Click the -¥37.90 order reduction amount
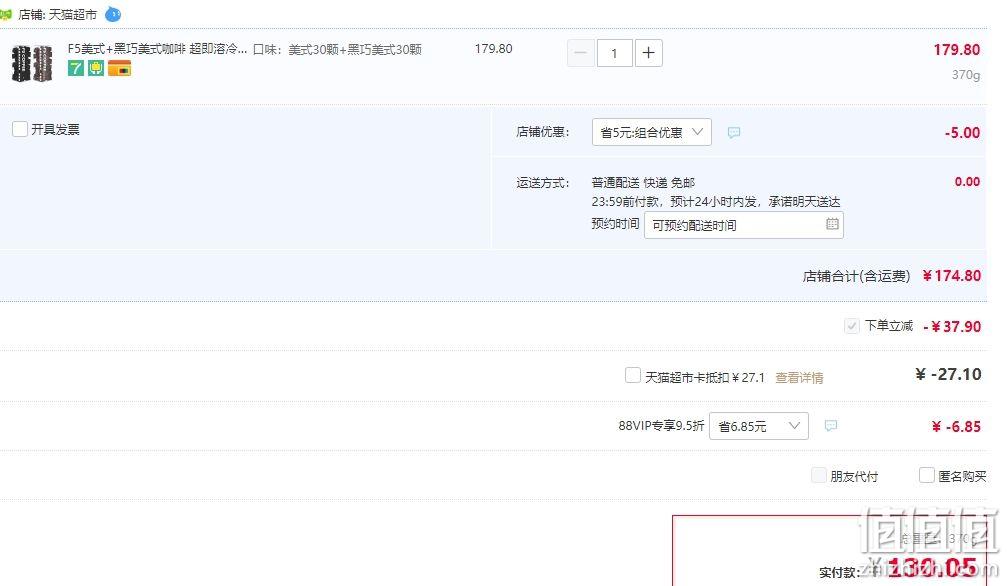 [x=952, y=326]
